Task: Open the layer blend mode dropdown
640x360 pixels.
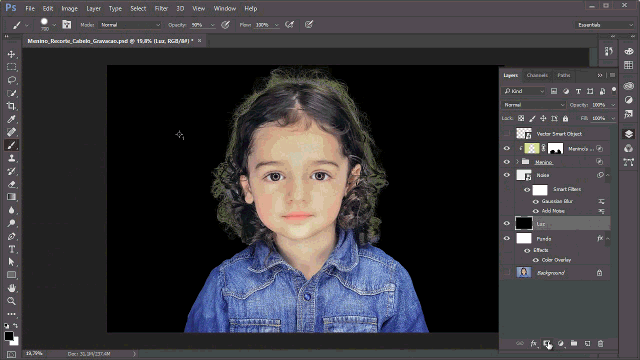Action: coord(533,105)
